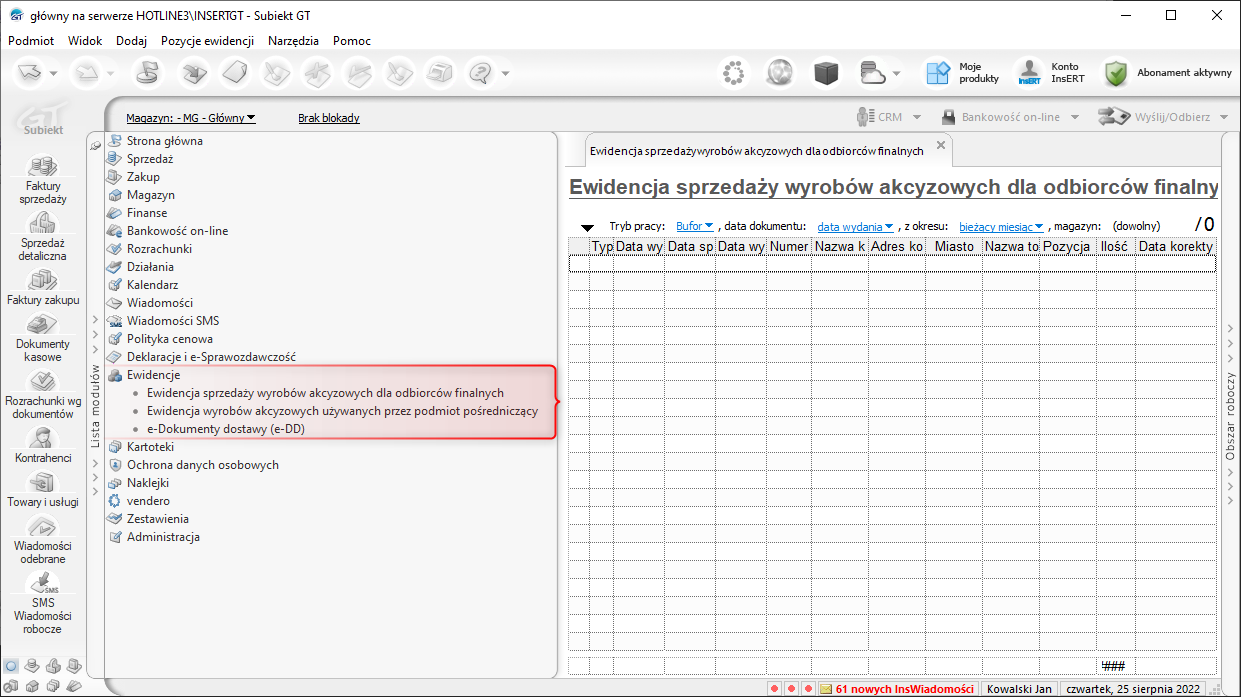Click the cloud server icon

(873, 72)
